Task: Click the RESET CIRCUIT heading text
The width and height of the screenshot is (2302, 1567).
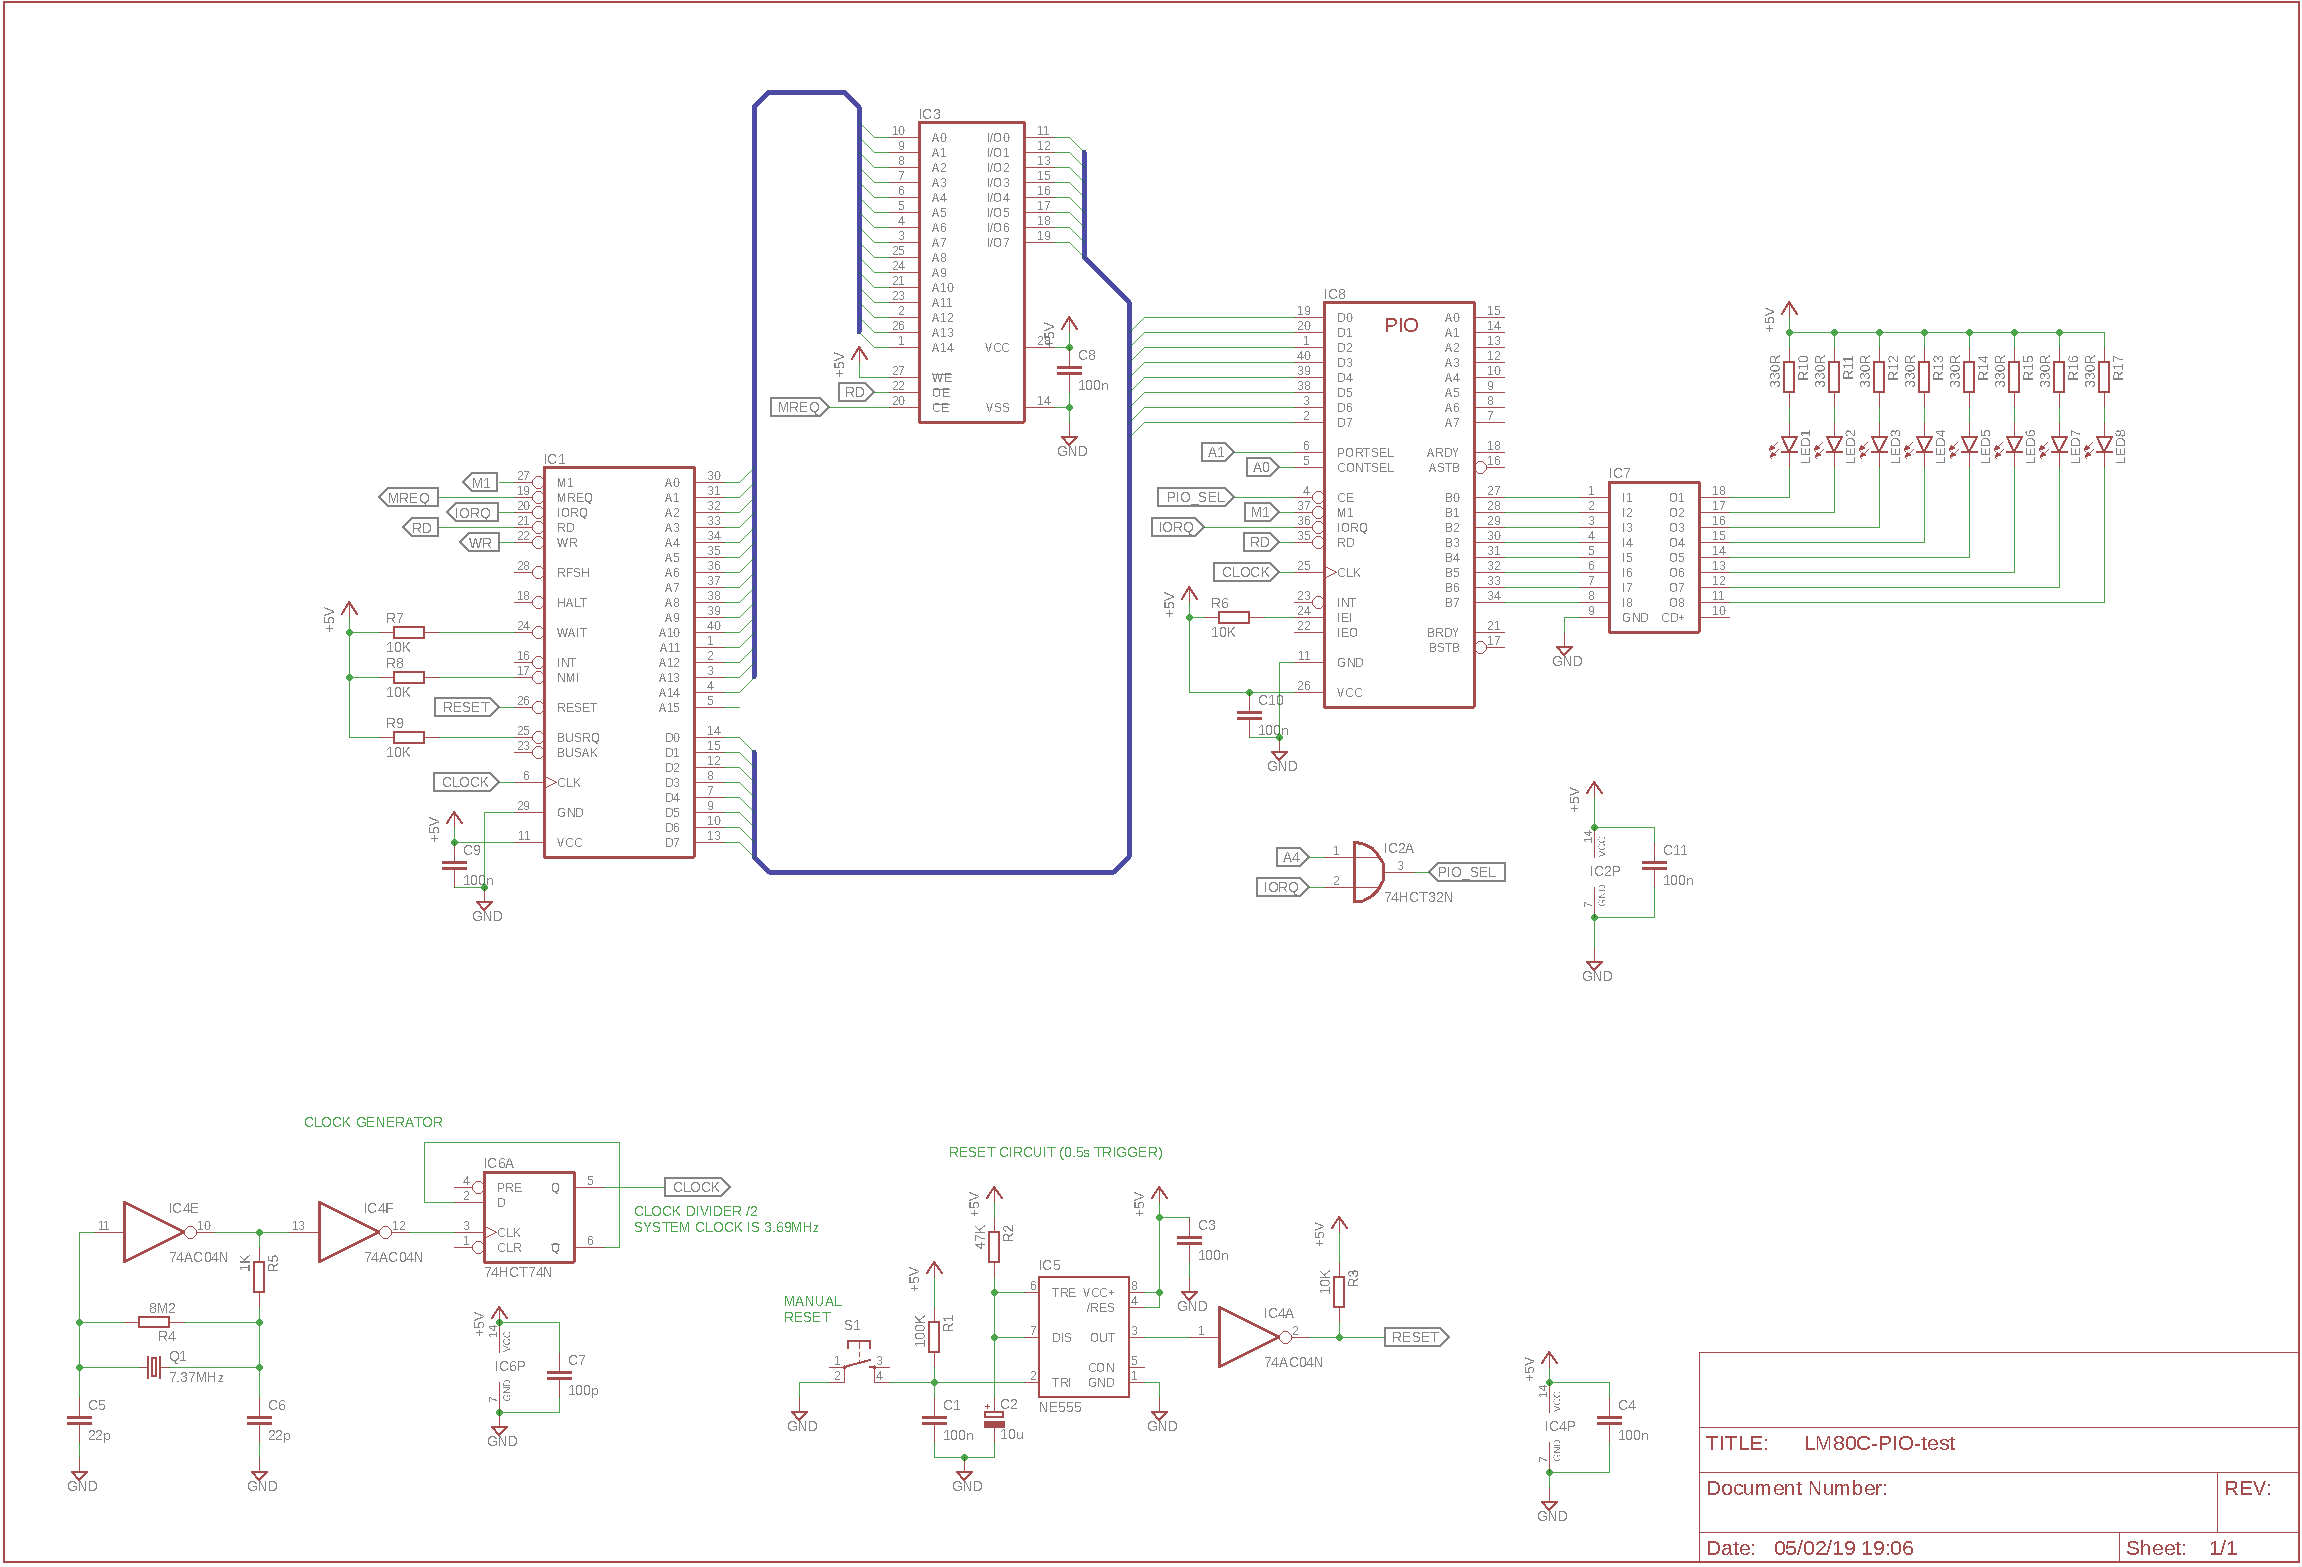Action: point(1055,1152)
